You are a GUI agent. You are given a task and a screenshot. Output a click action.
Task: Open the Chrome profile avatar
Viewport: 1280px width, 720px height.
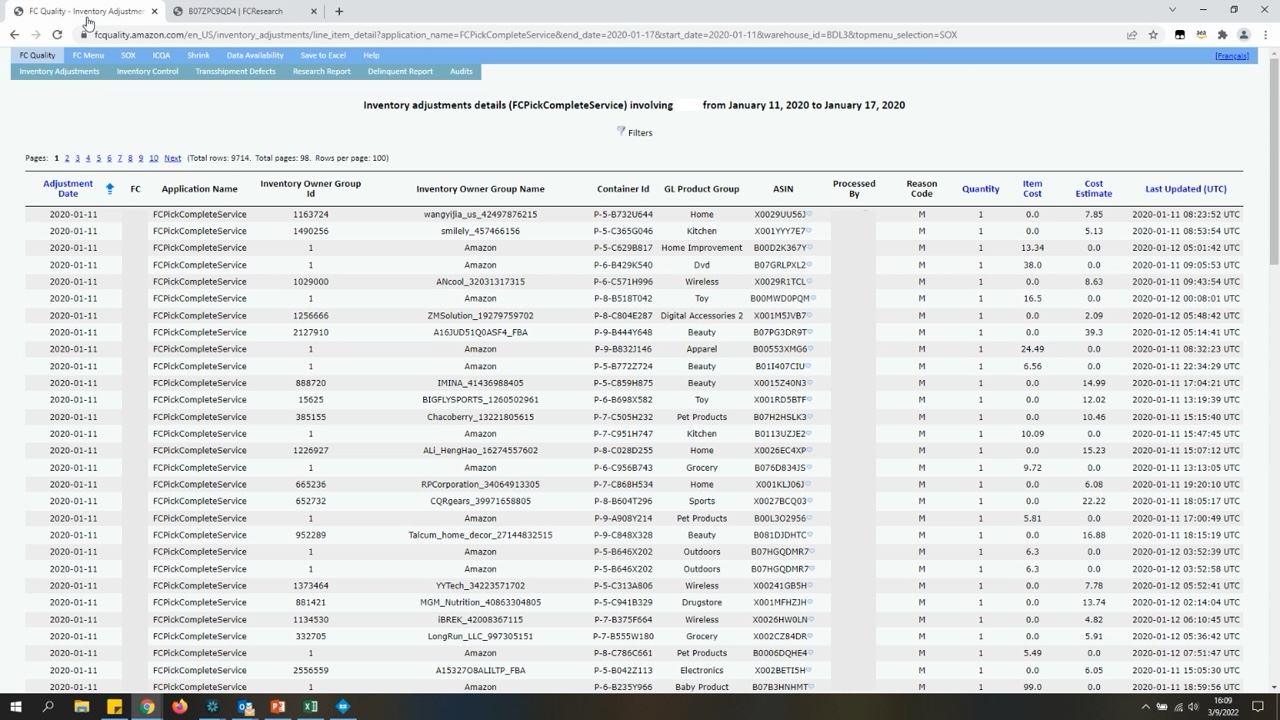point(1244,34)
